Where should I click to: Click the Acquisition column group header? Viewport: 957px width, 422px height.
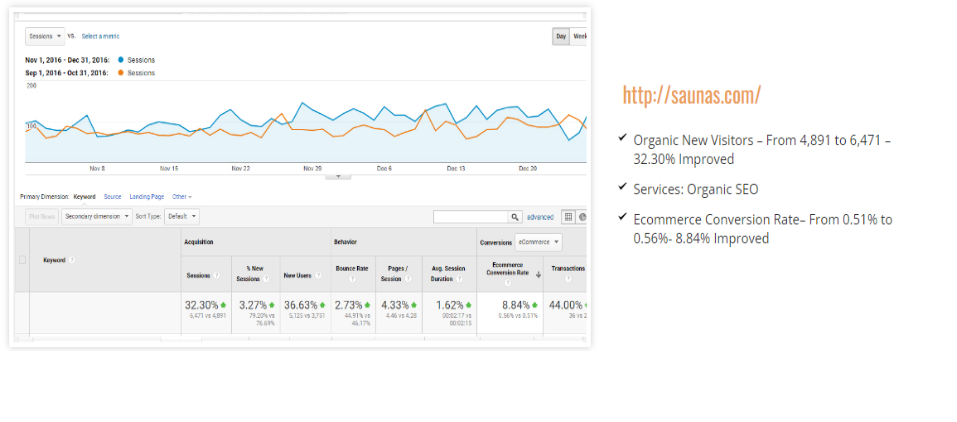pos(198,242)
